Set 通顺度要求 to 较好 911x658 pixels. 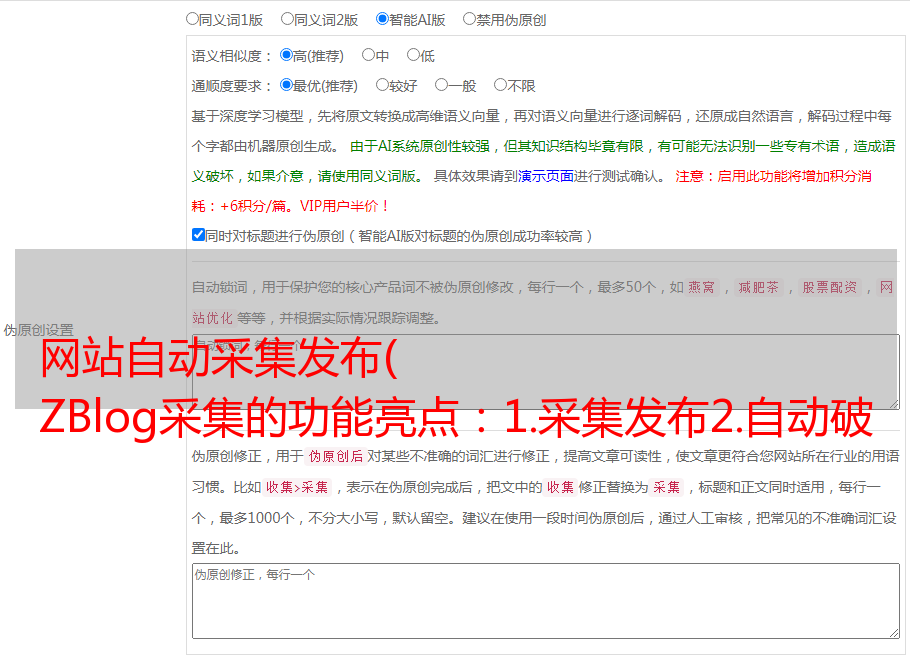(382, 85)
